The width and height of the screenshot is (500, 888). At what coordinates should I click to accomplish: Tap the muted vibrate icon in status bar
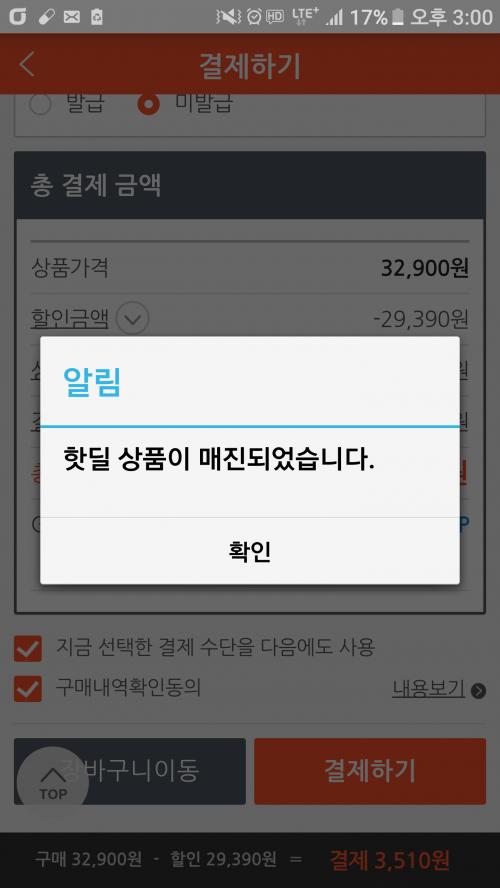229,18
